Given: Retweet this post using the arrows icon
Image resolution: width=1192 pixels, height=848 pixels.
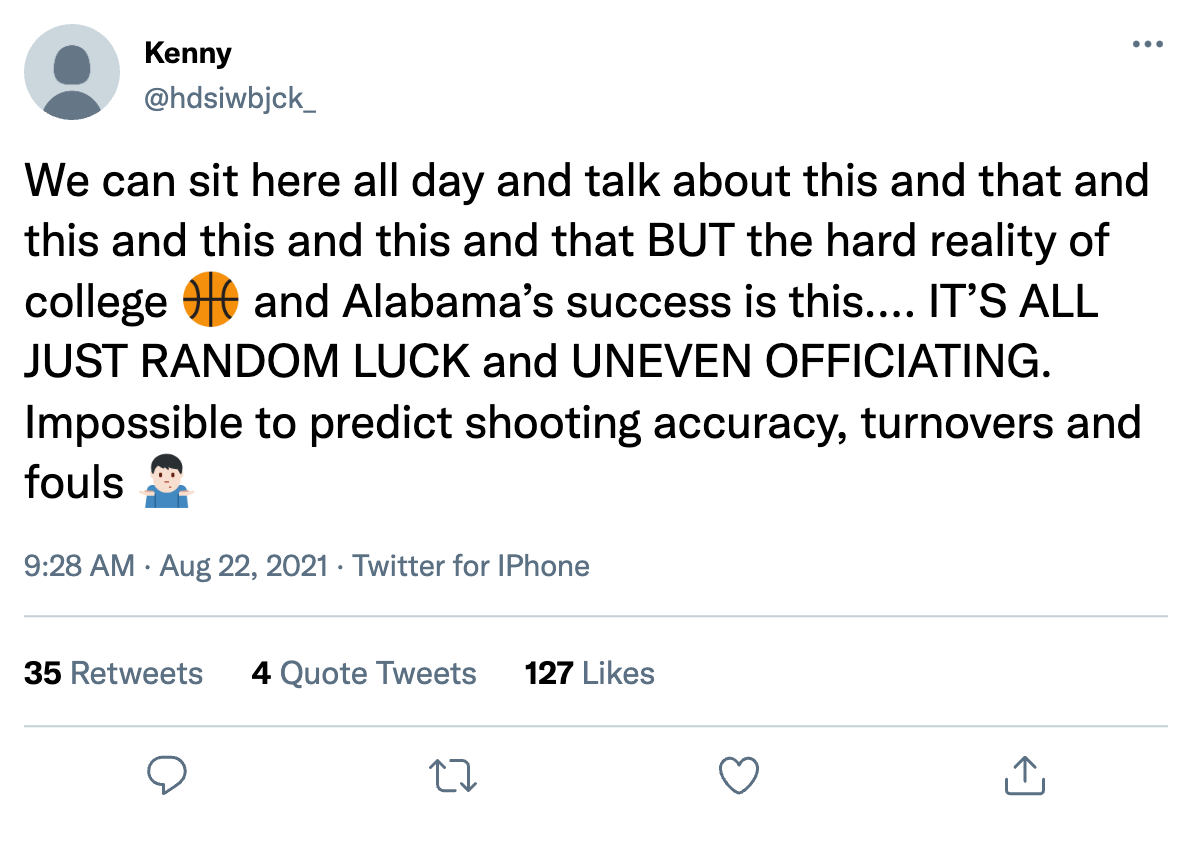Looking at the screenshot, I should pyautogui.click(x=454, y=775).
